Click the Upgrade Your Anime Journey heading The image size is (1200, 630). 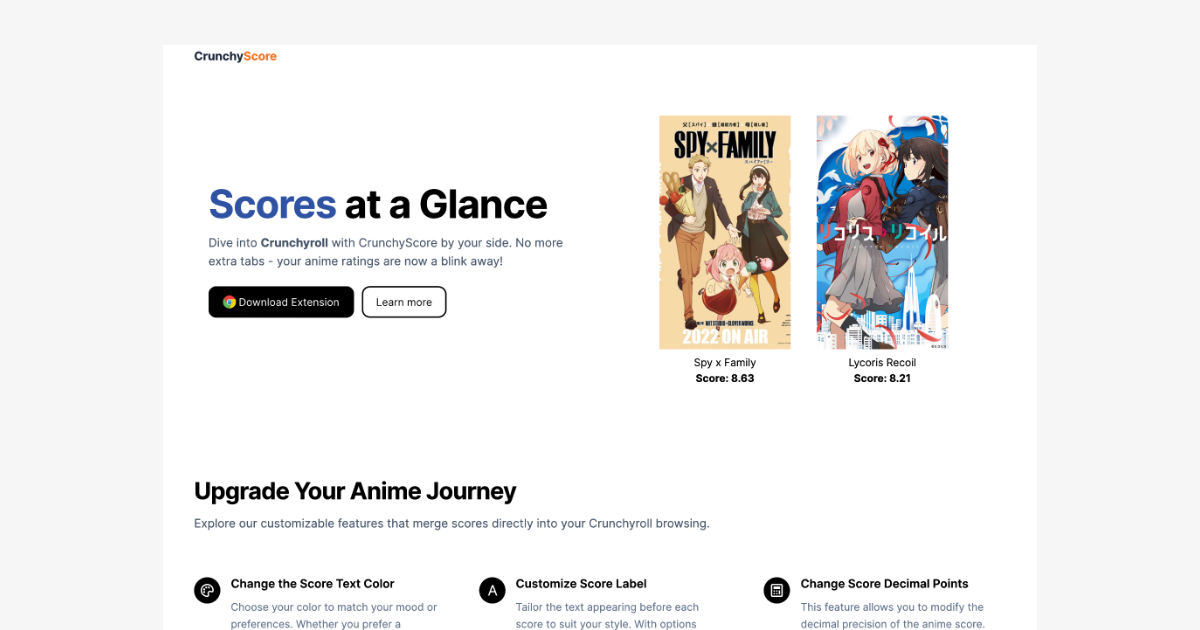(355, 491)
